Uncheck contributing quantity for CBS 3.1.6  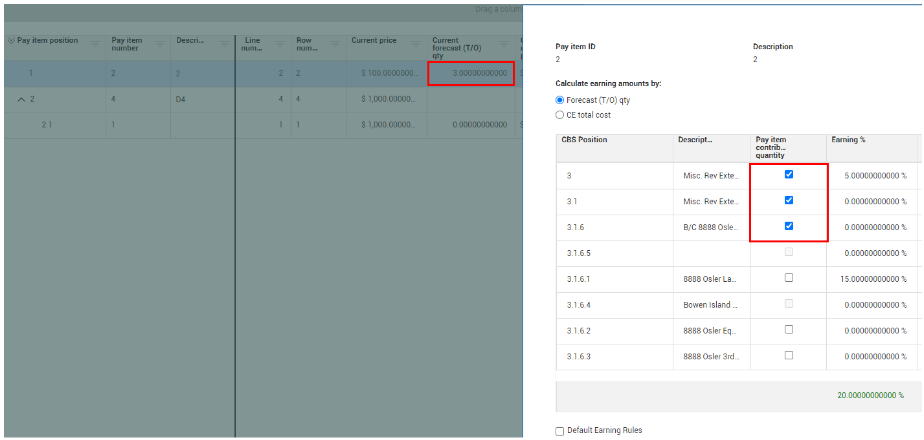pyautogui.click(x=789, y=226)
